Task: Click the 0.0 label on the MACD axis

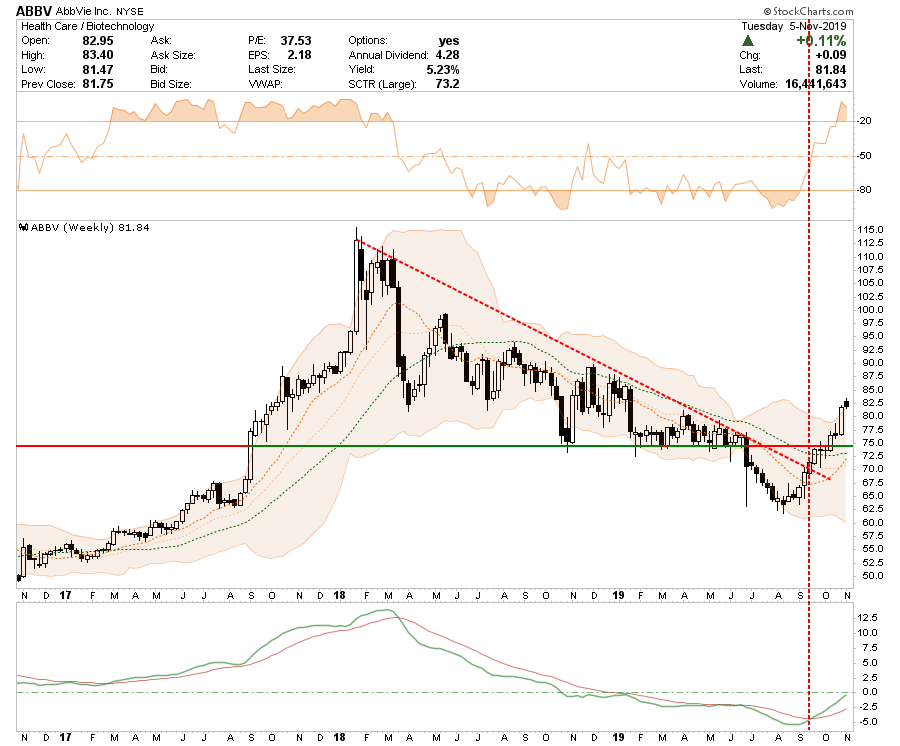Action: pyautogui.click(x=870, y=692)
